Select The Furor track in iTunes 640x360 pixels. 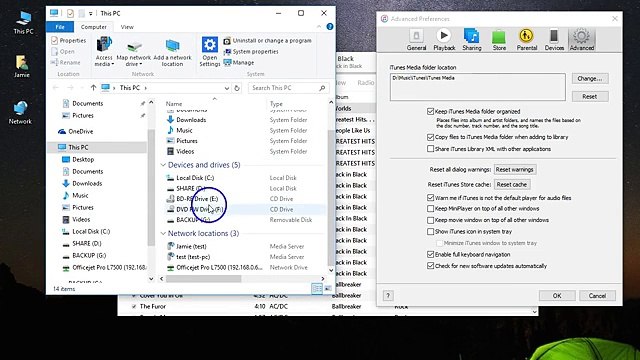pos(153,307)
